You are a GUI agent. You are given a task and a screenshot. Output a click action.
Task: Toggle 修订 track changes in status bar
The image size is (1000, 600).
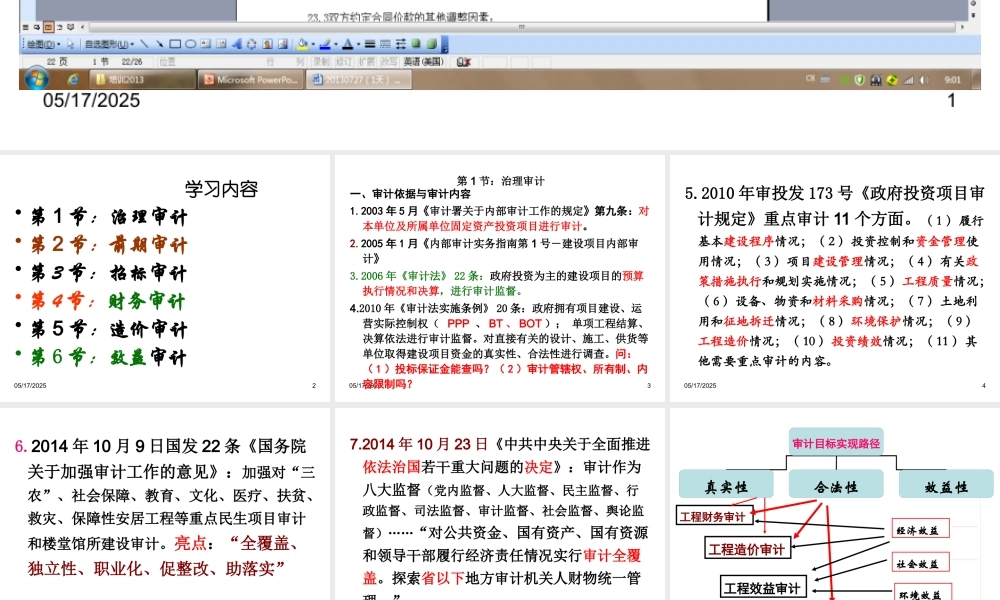click(344, 62)
